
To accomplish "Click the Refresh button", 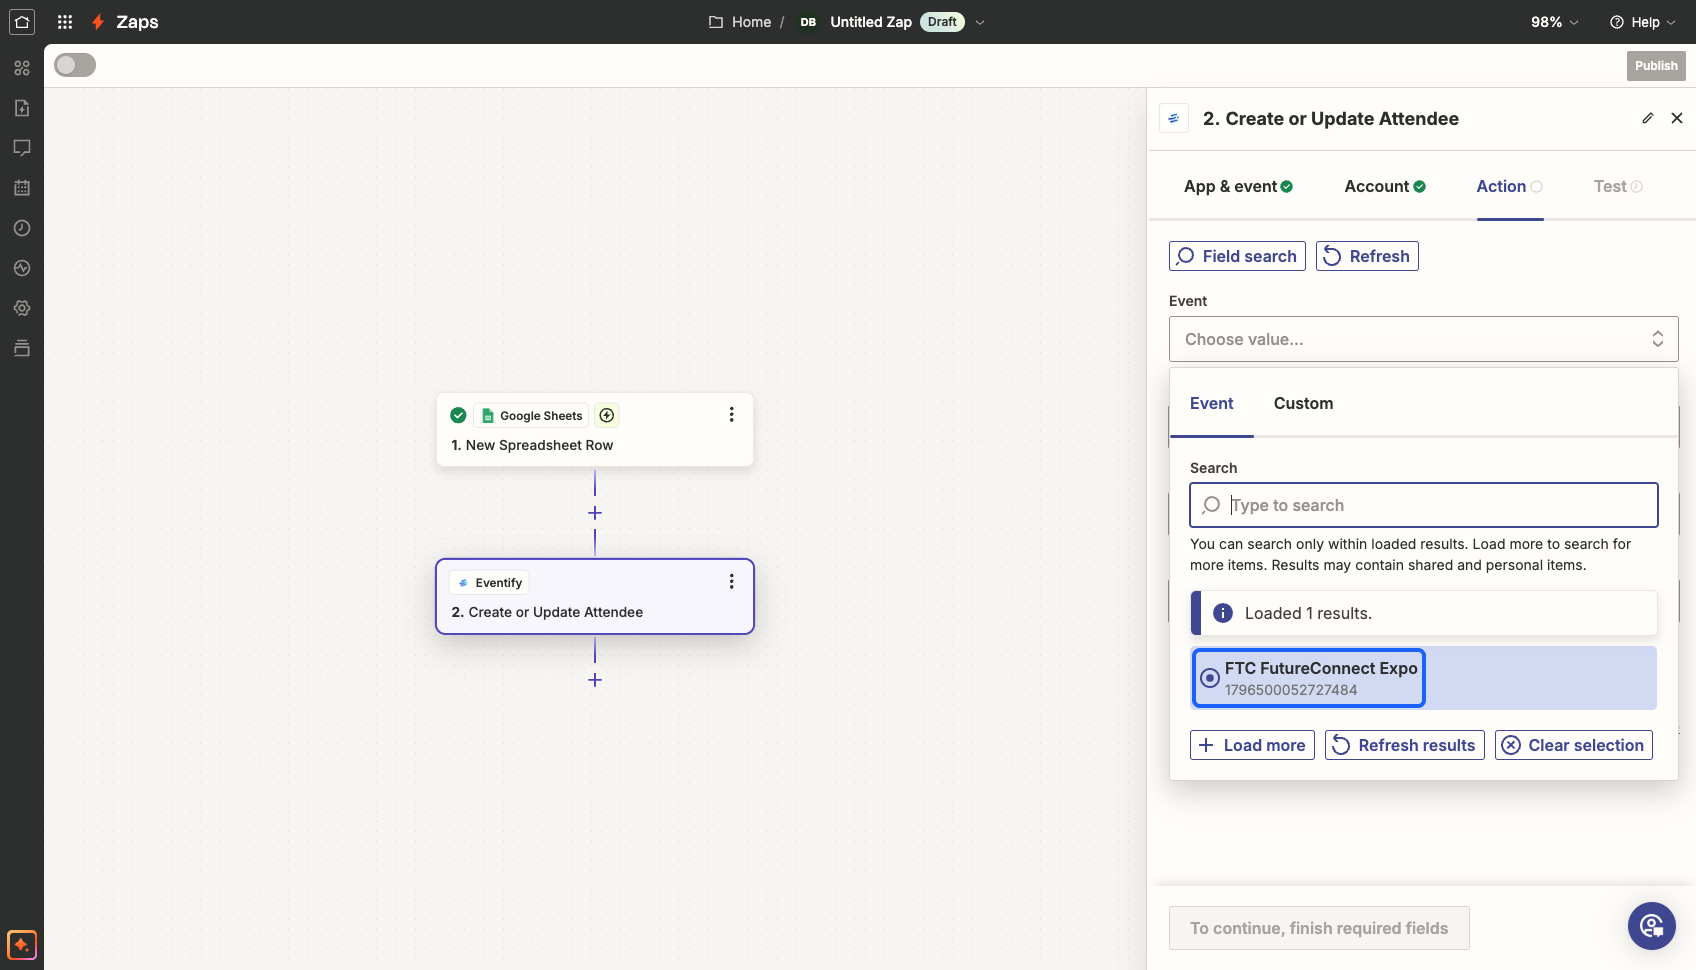I will coord(1367,256).
